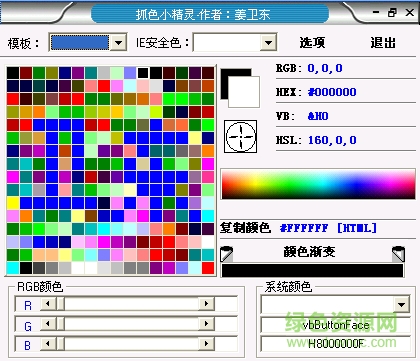The height and width of the screenshot is (361, 420).
Task: Minimize the 抓色小精灵 window
Action: tap(376, 13)
